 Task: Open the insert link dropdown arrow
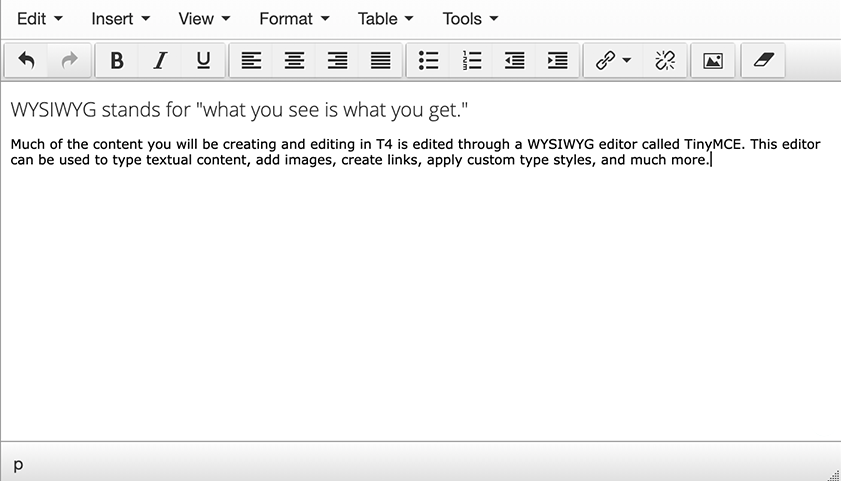(627, 61)
